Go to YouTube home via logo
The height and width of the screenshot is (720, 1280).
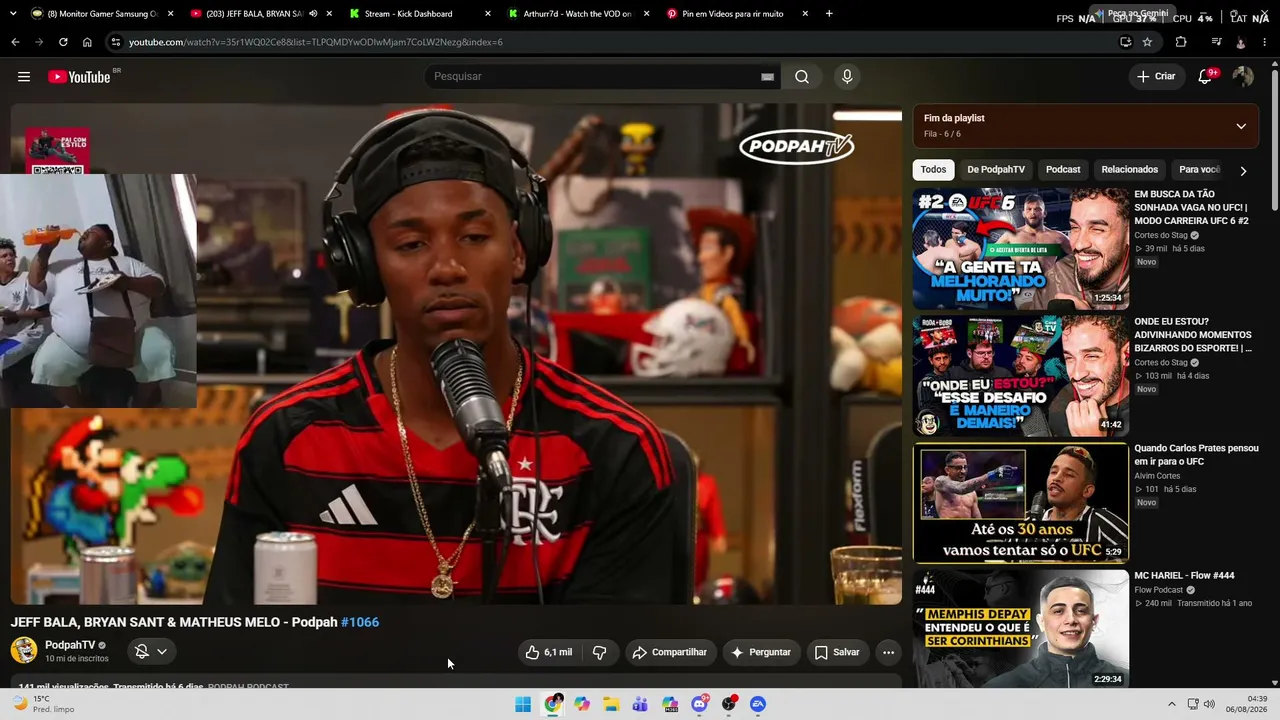(x=80, y=77)
